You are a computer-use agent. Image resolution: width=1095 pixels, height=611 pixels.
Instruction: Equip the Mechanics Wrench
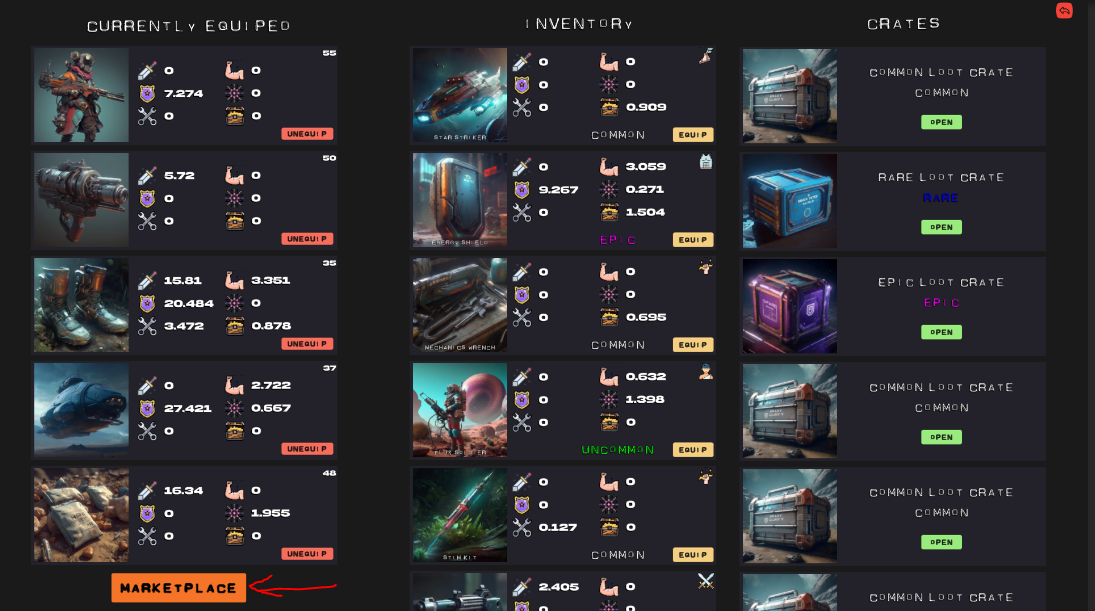693,344
